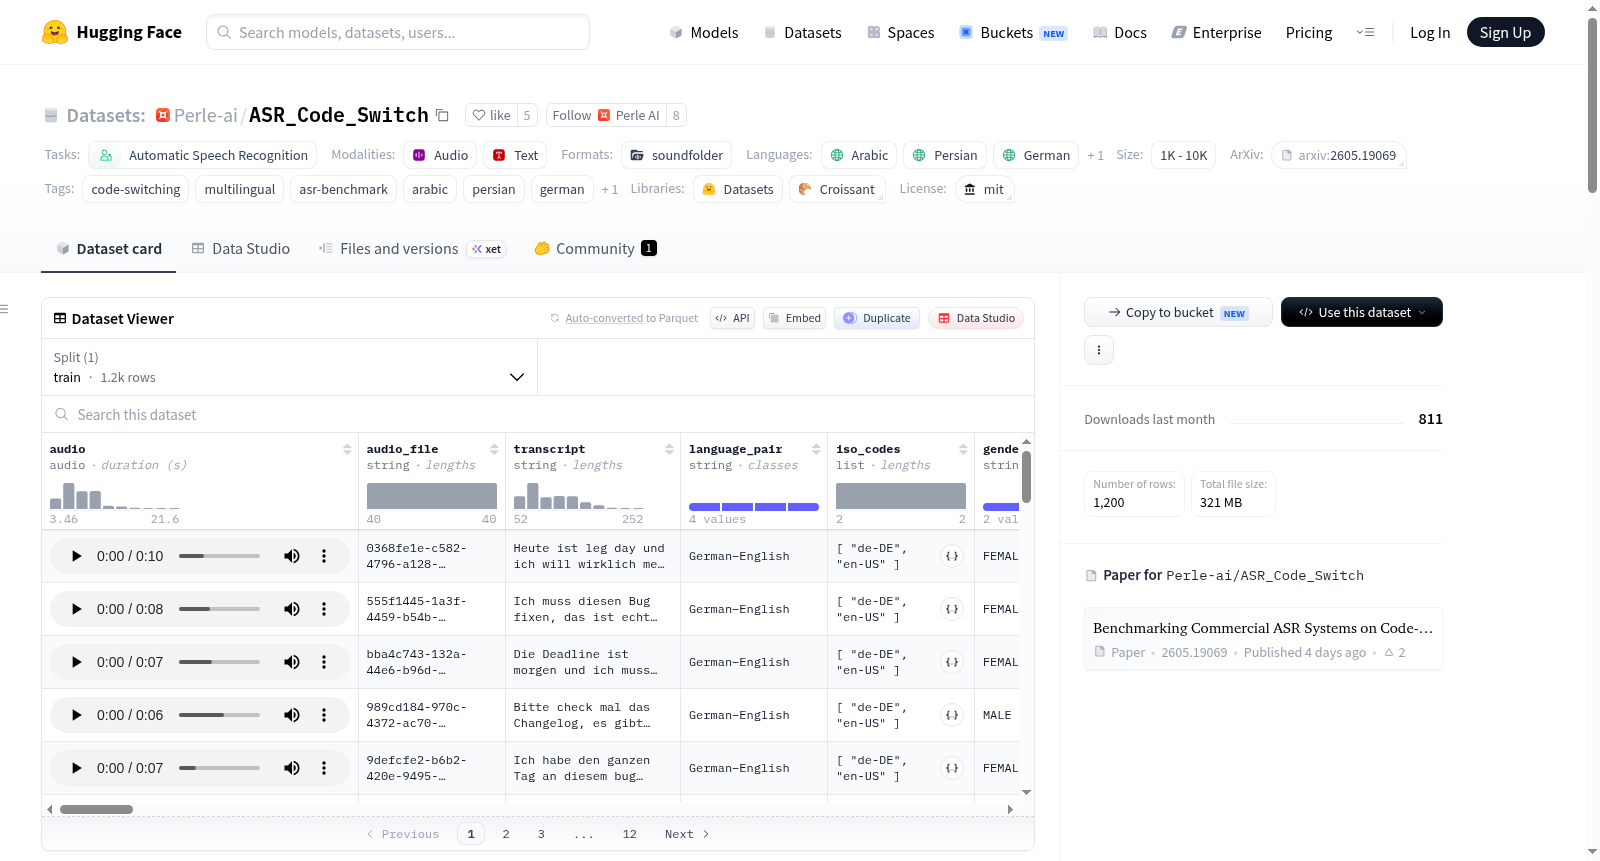The height and width of the screenshot is (861, 1600).
Task: Open Docs in the top navigation
Action: tap(1120, 32)
